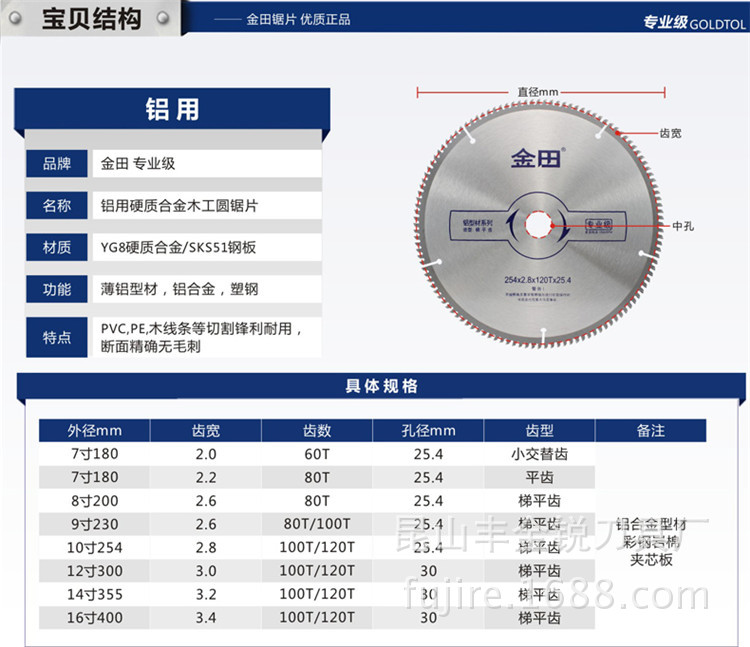Select the 铝用 heading on the spec card

click(x=172, y=109)
